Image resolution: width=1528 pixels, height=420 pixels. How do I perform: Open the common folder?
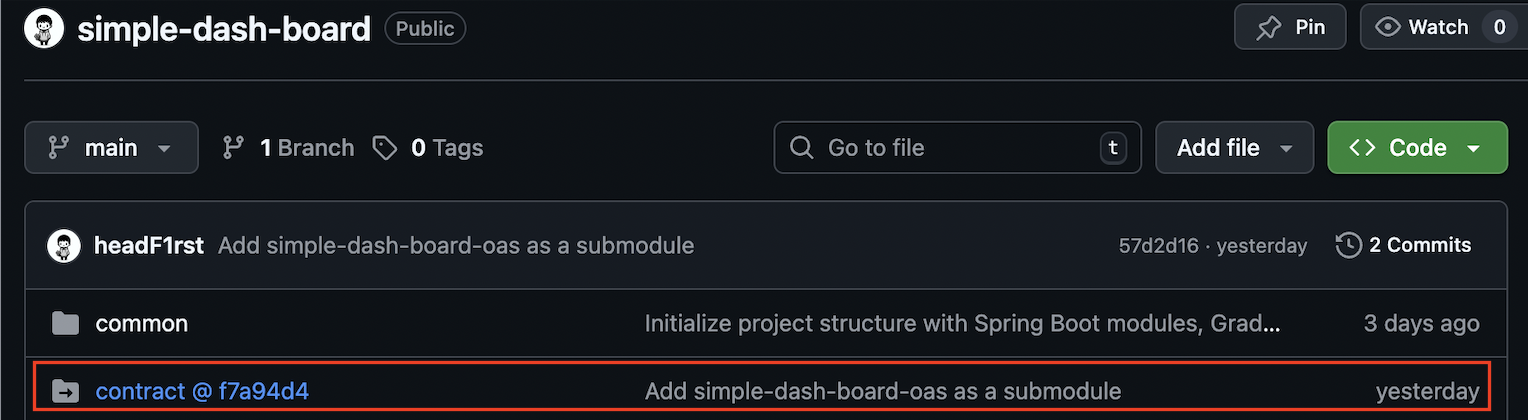[x=141, y=323]
